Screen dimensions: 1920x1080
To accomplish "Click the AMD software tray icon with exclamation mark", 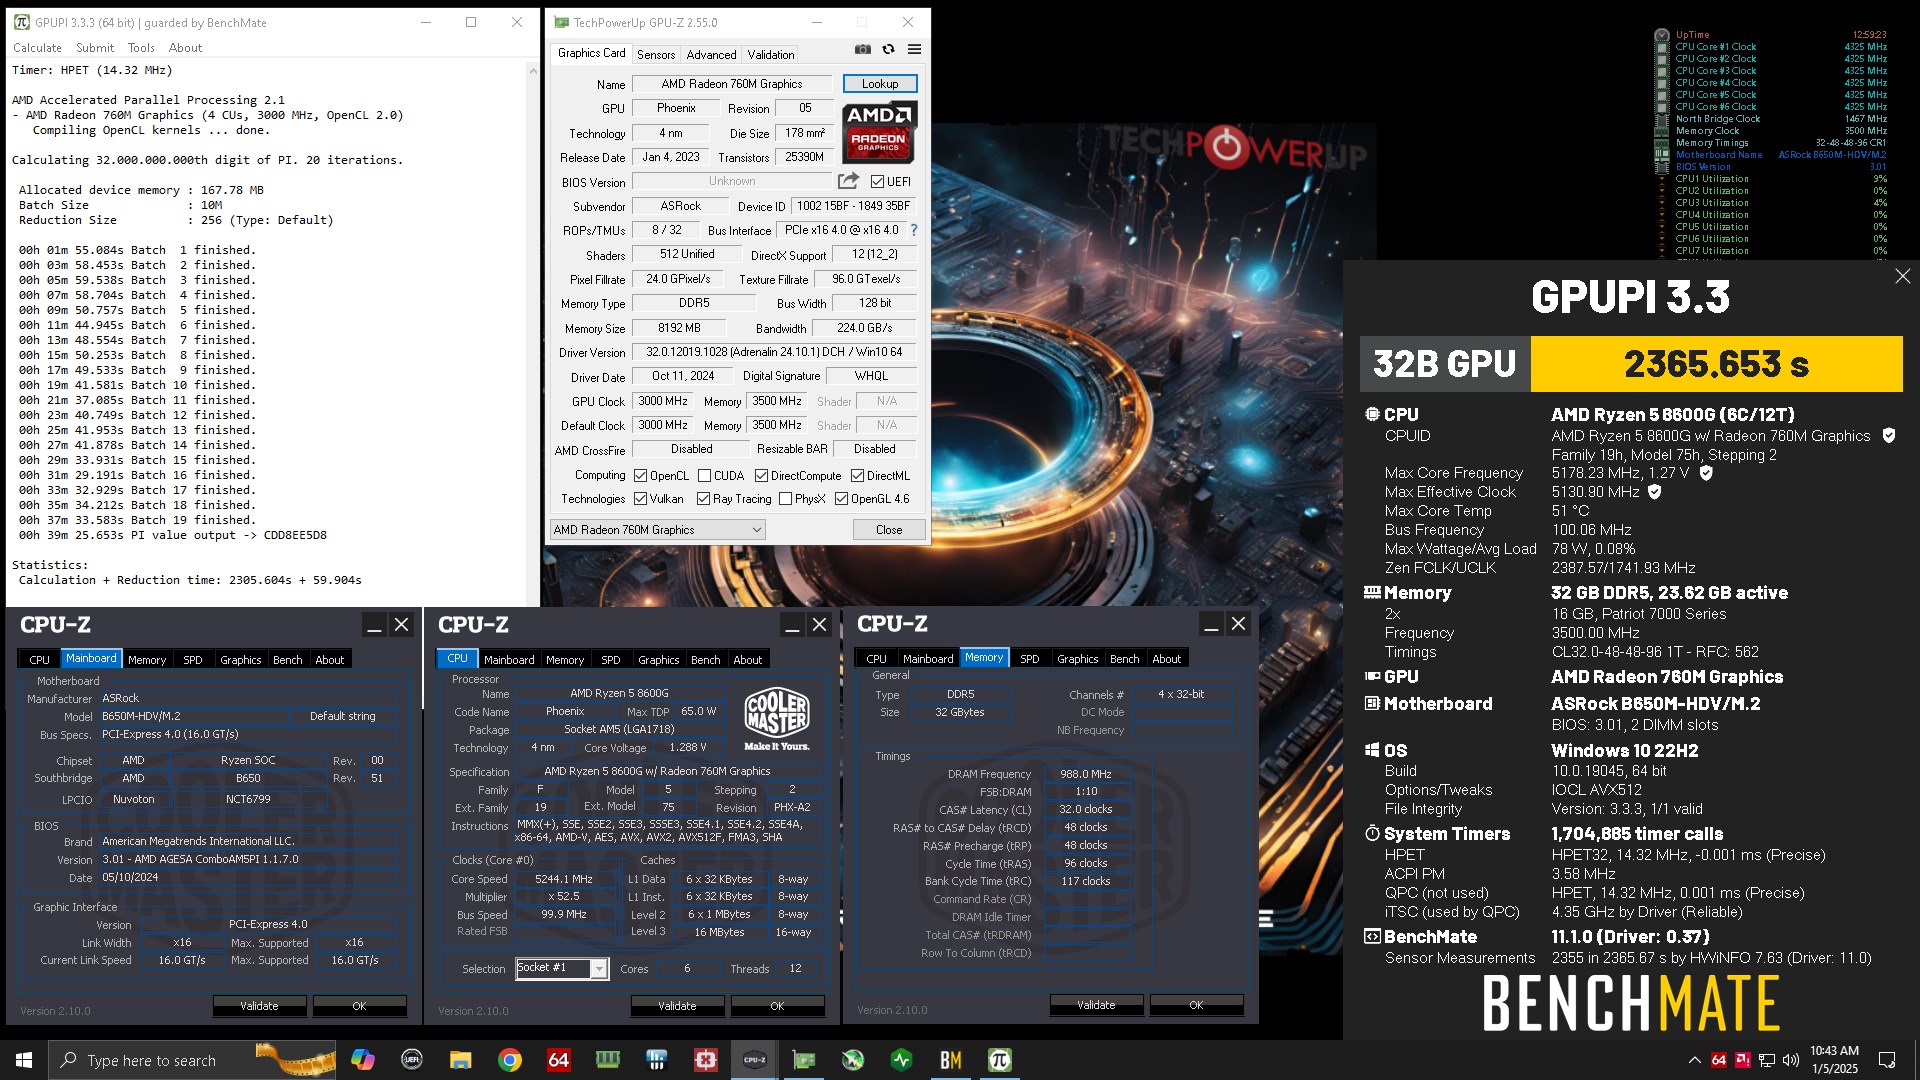I will pyautogui.click(x=1742, y=1060).
